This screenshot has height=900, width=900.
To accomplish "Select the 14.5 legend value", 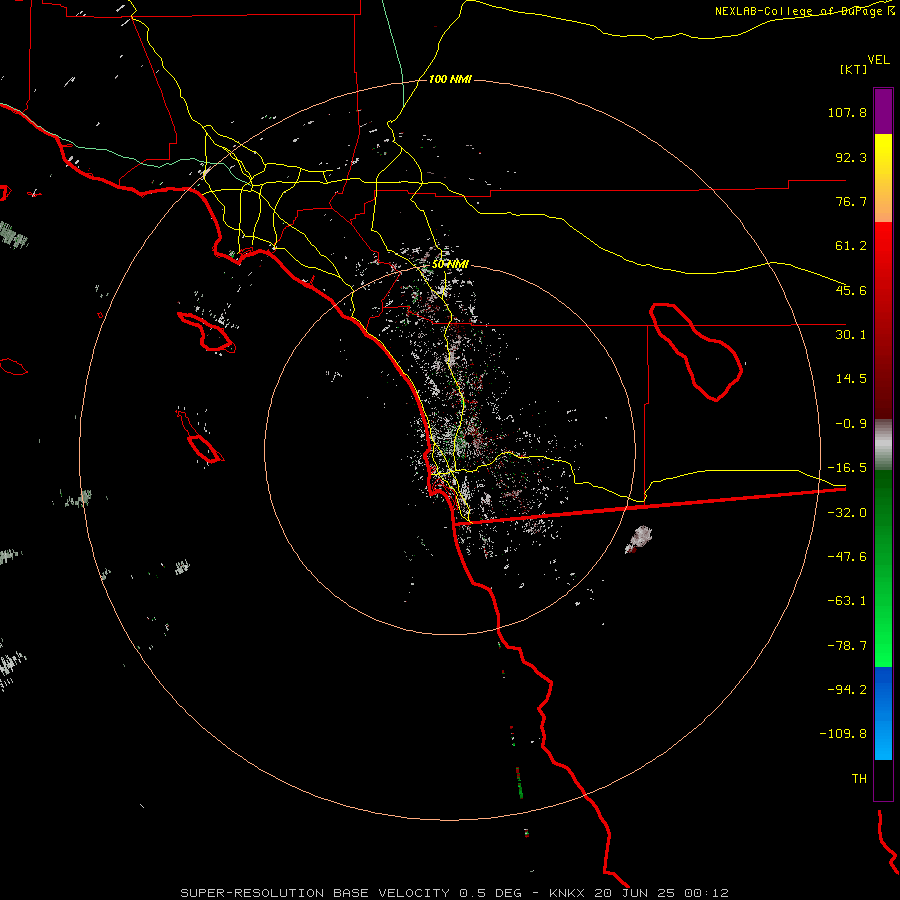I will pyautogui.click(x=851, y=379).
